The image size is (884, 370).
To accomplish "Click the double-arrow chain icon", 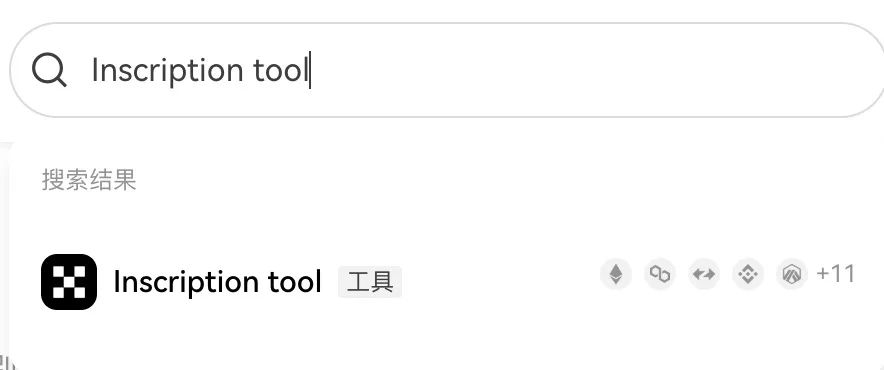I will pyautogui.click(x=704, y=275).
